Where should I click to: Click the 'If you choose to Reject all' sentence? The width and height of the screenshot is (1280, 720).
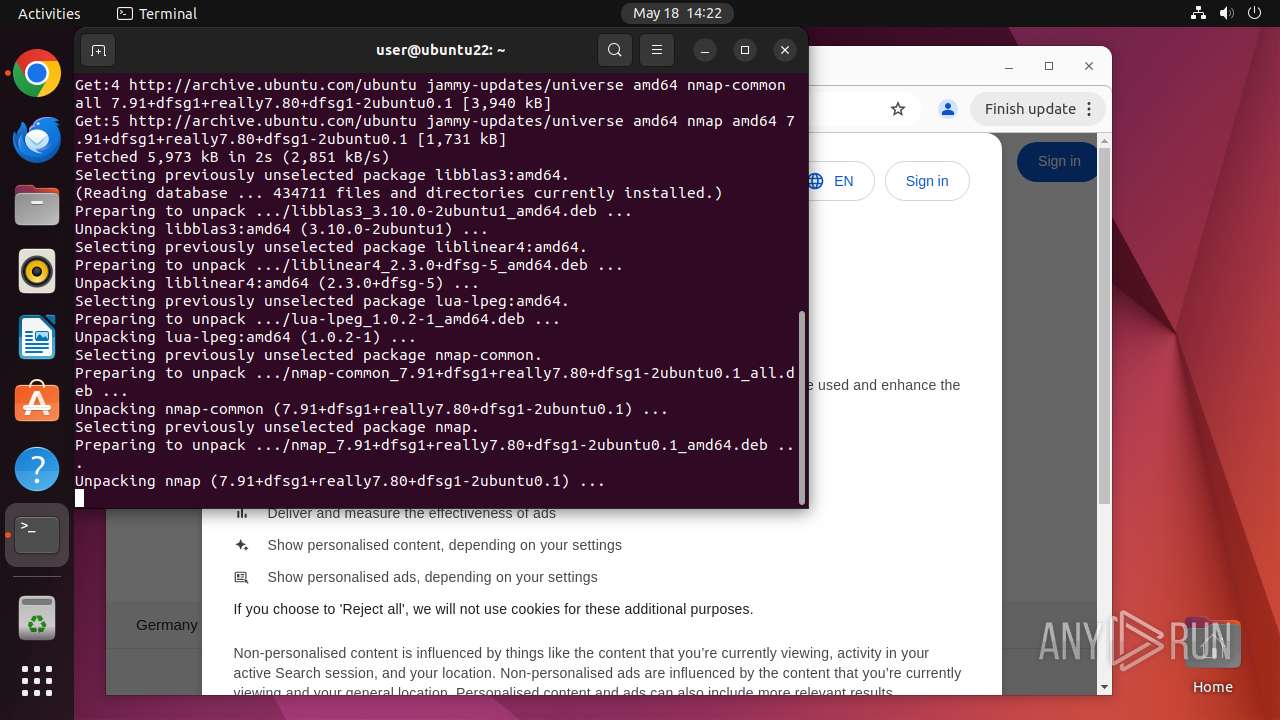pyautogui.click(x=493, y=609)
